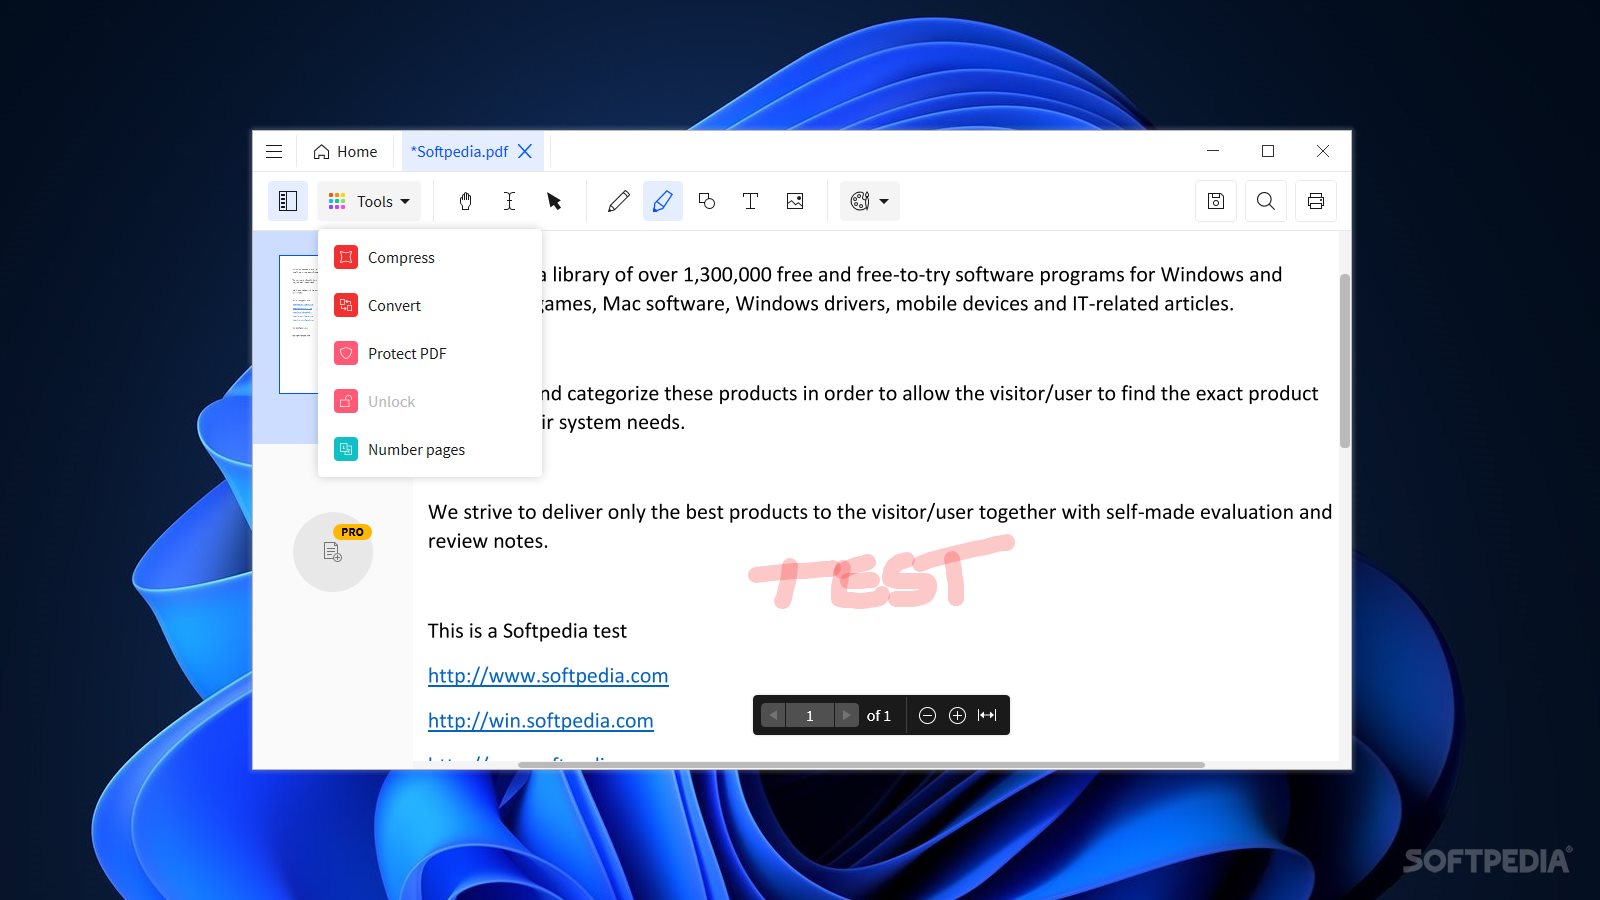Open the http://win.softpedia.com link

[541, 721]
